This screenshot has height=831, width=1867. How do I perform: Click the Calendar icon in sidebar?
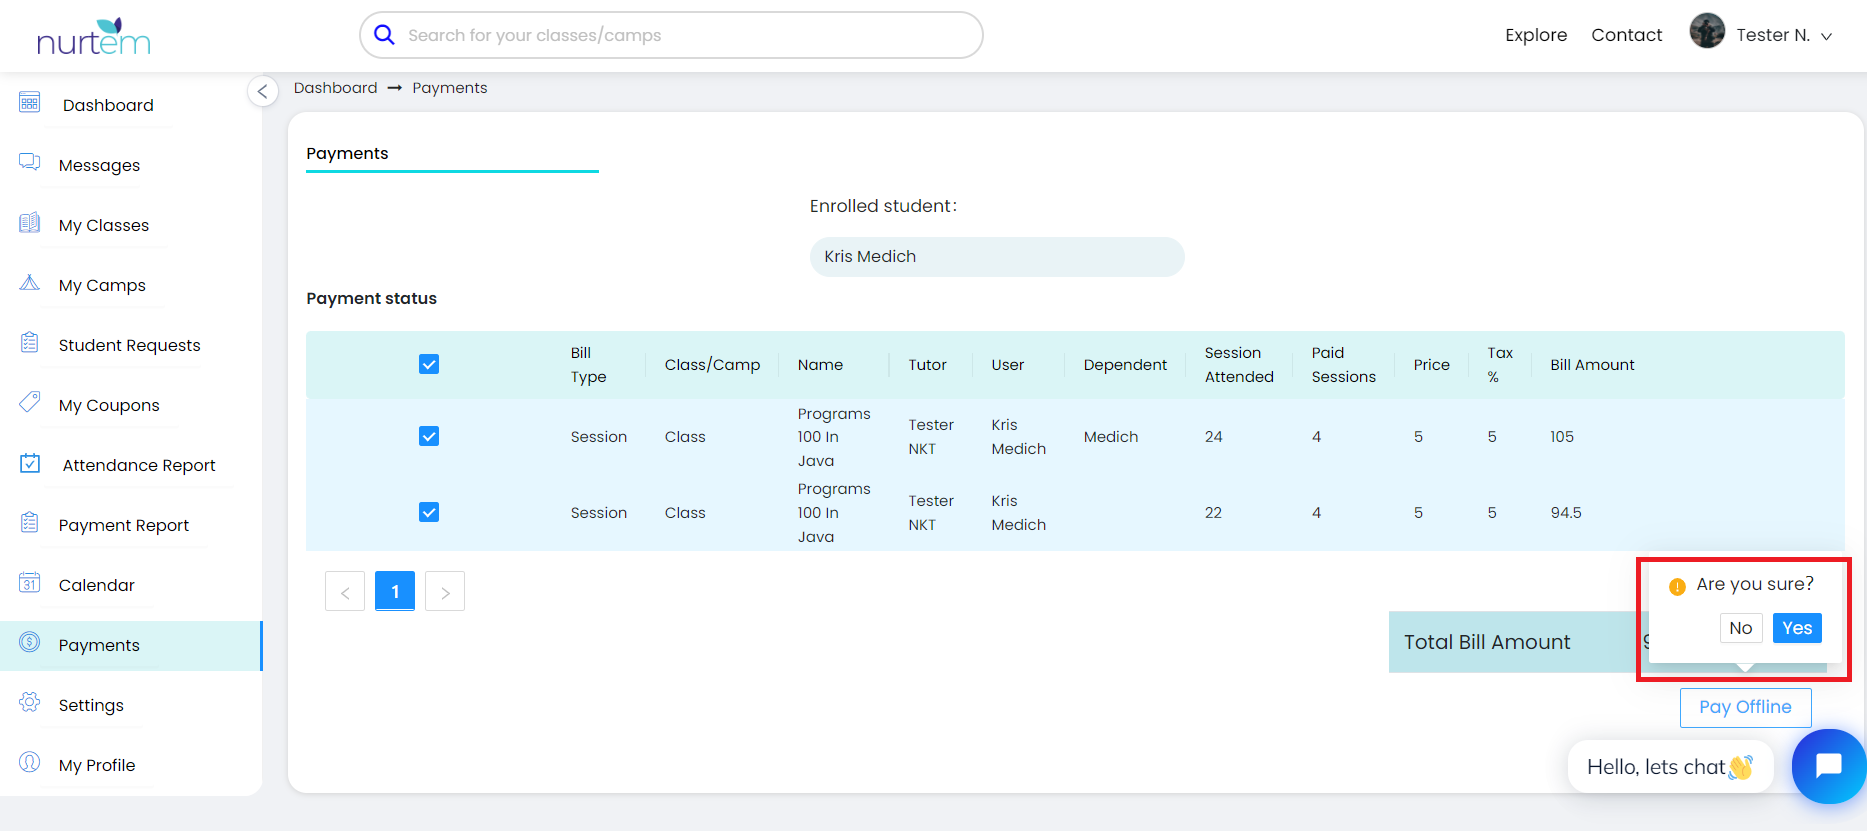click(x=30, y=583)
